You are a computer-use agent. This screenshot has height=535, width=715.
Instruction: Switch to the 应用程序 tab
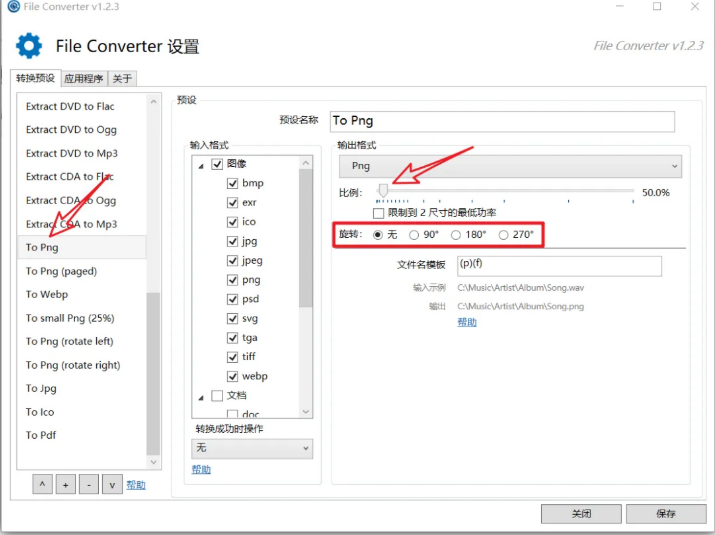[x=84, y=78]
